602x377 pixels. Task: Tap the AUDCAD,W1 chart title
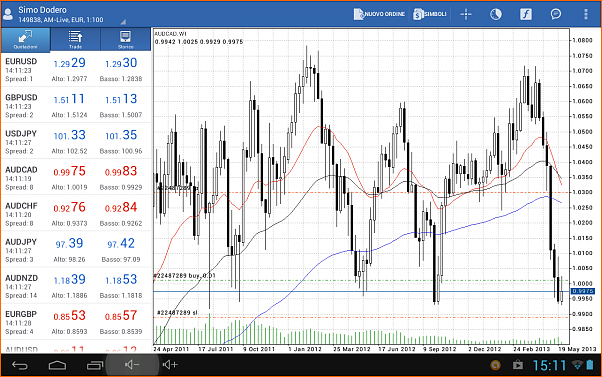coord(170,34)
